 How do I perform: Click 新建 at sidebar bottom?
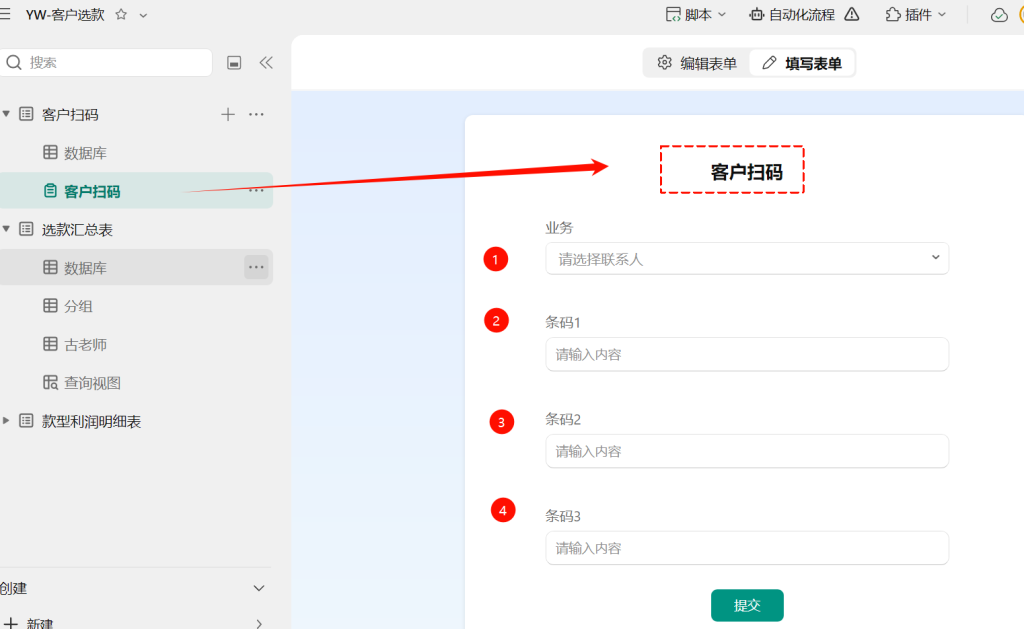point(39,624)
